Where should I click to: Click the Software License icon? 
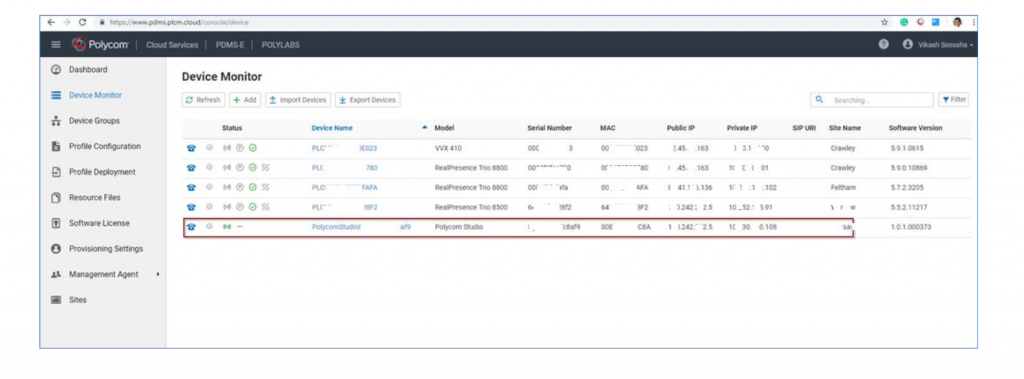click(x=56, y=223)
